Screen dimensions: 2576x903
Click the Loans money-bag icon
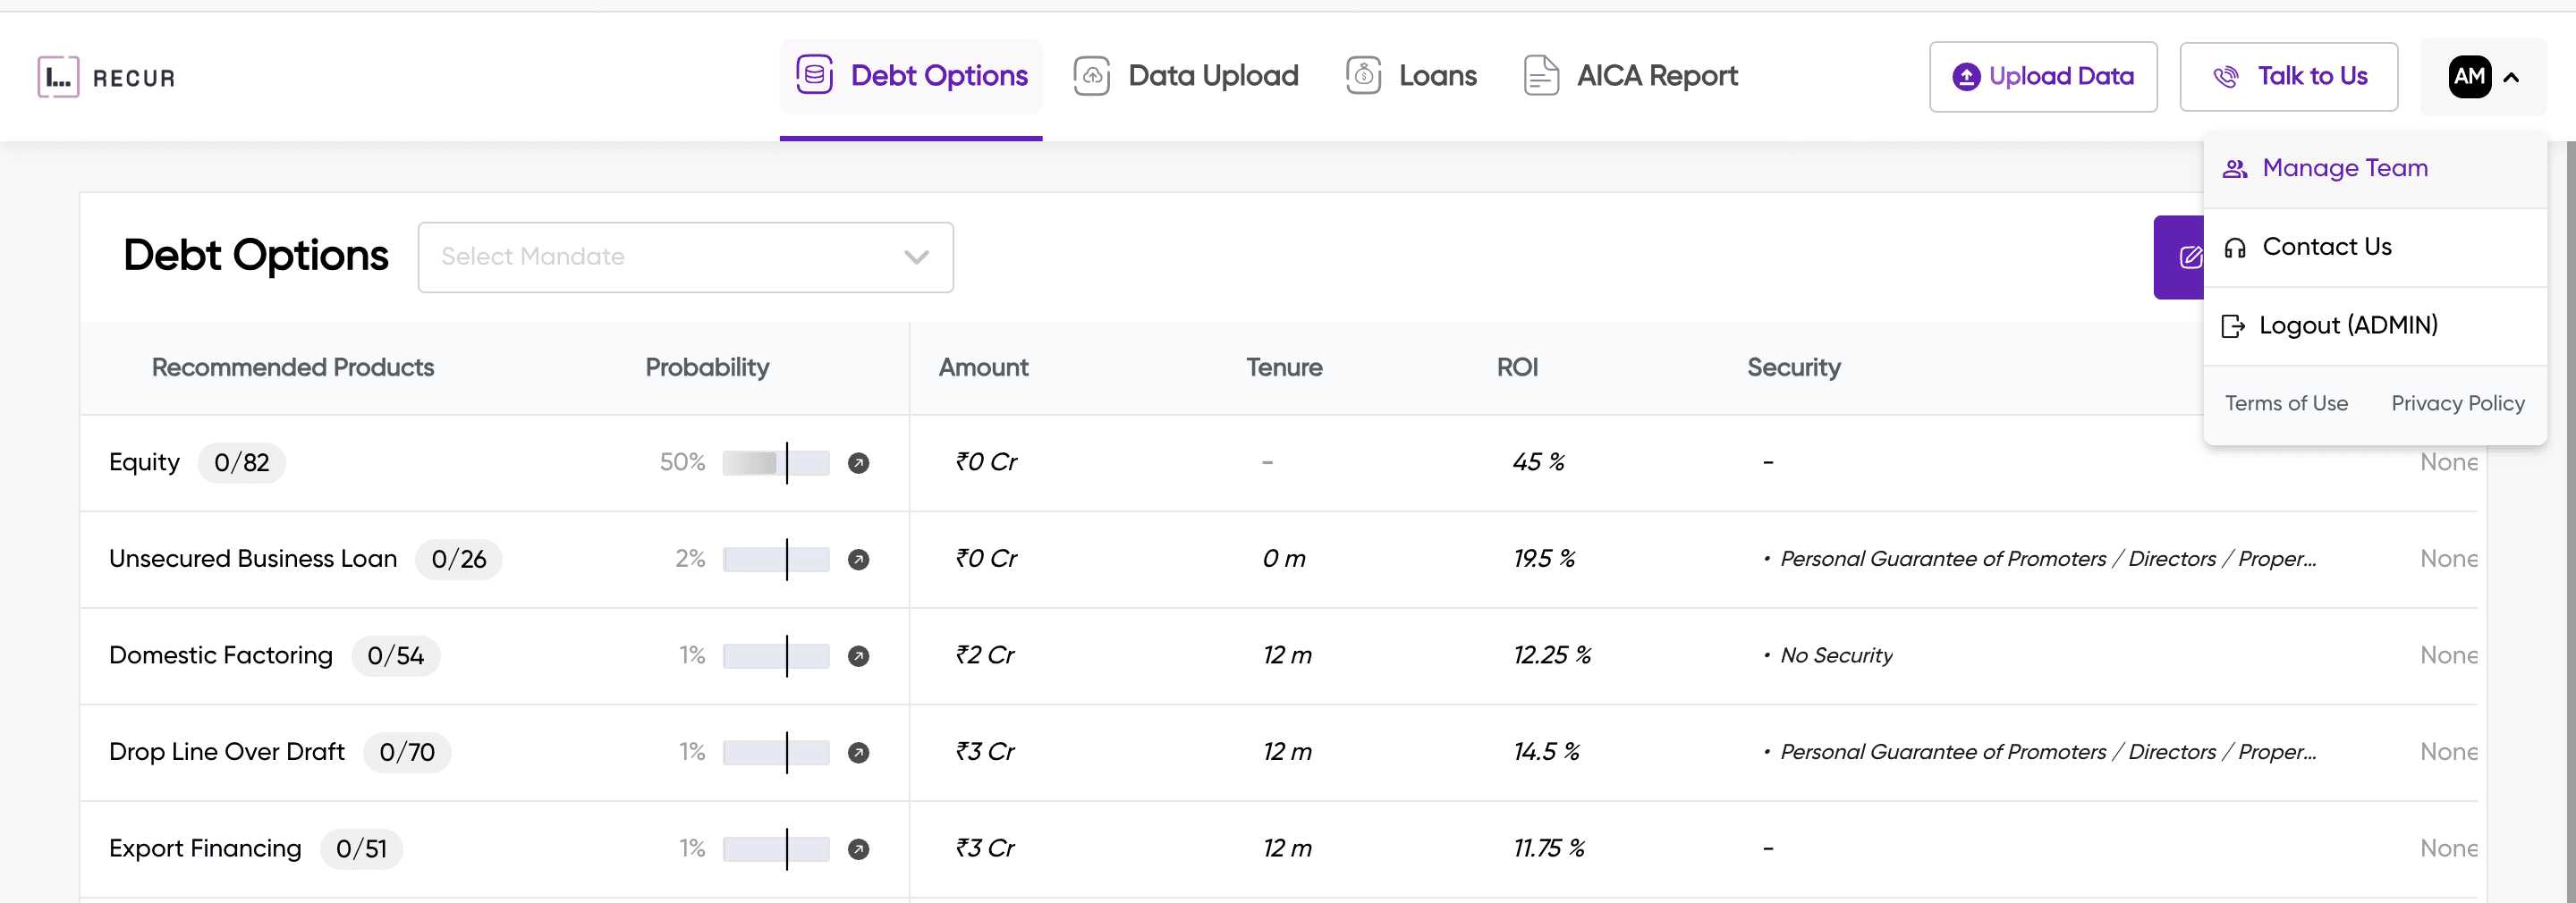[1363, 74]
